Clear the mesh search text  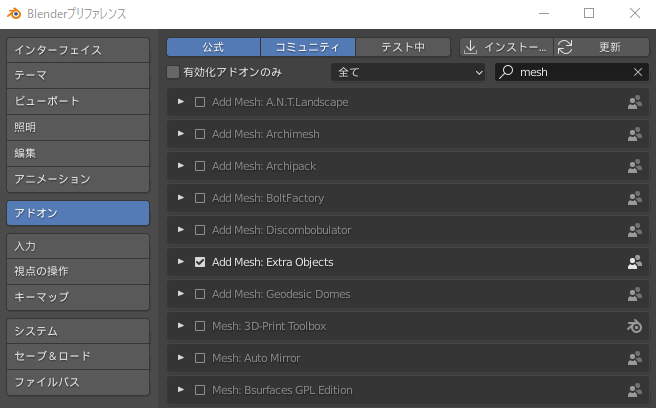click(x=638, y=72)
